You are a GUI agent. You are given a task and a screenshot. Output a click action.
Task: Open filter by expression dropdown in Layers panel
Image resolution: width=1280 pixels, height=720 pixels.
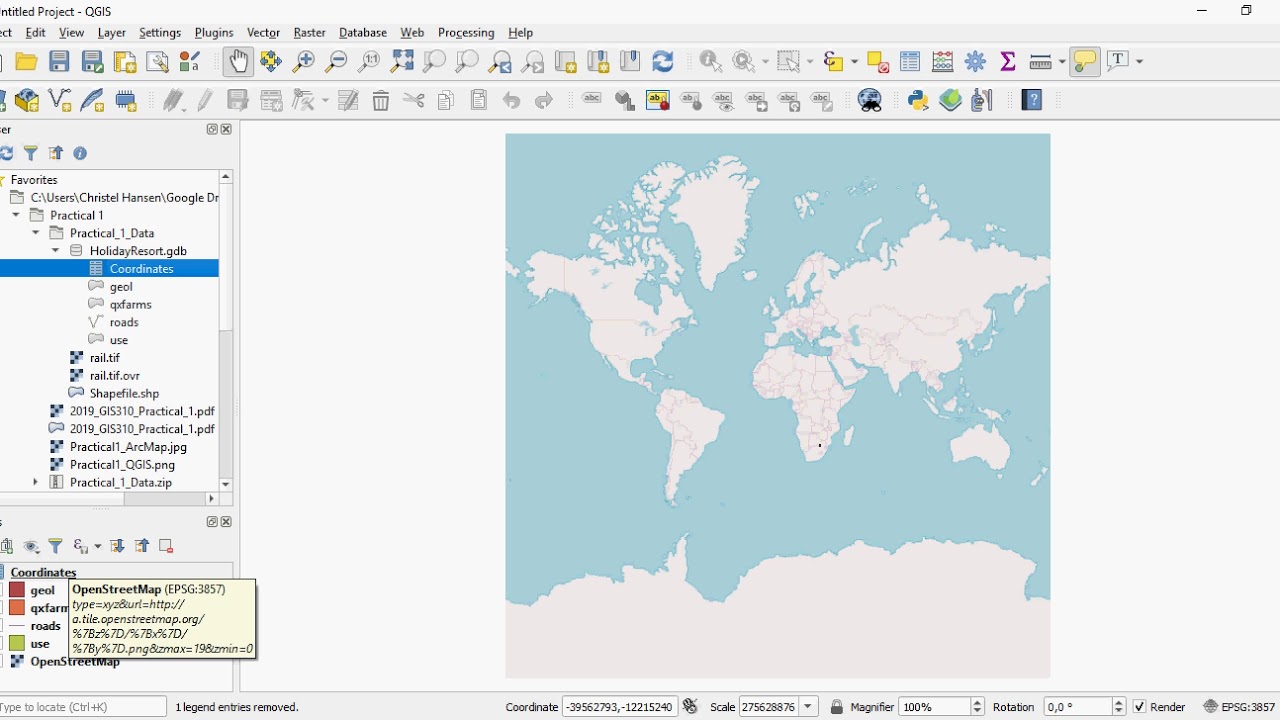click(98, 546)
